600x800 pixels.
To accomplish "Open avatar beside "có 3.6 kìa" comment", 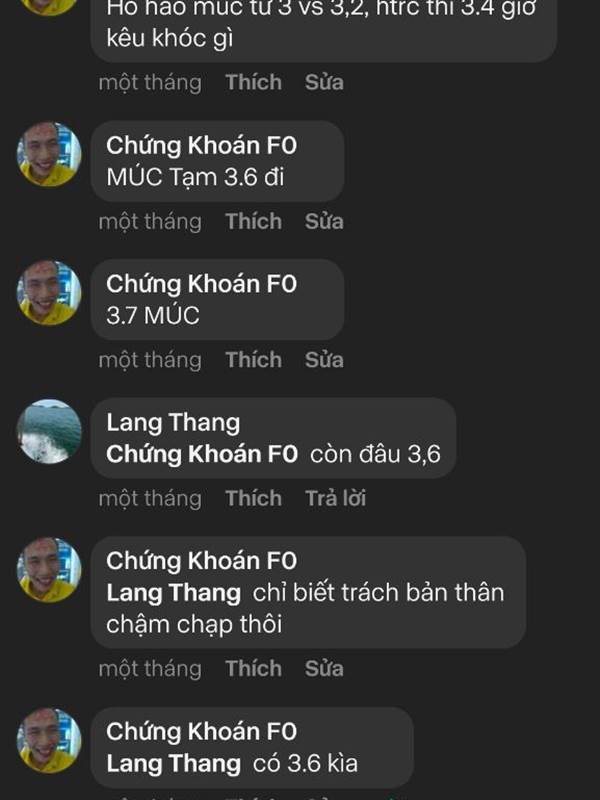I will click(49, 740).
